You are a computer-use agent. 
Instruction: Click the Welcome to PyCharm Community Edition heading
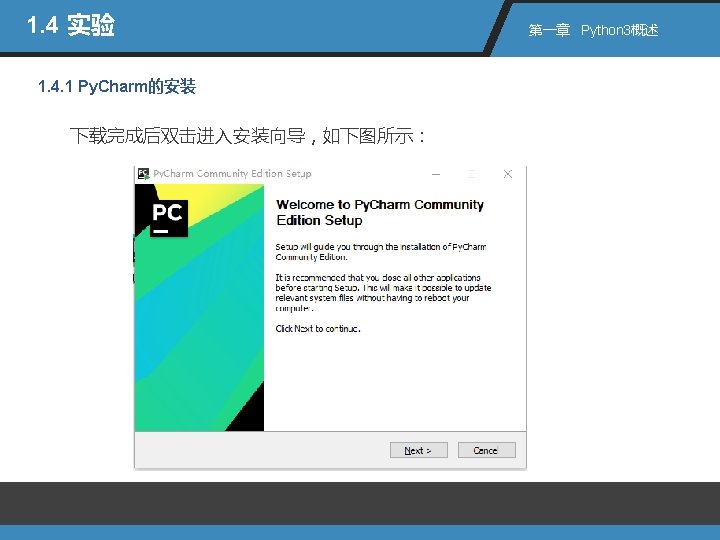380,212
